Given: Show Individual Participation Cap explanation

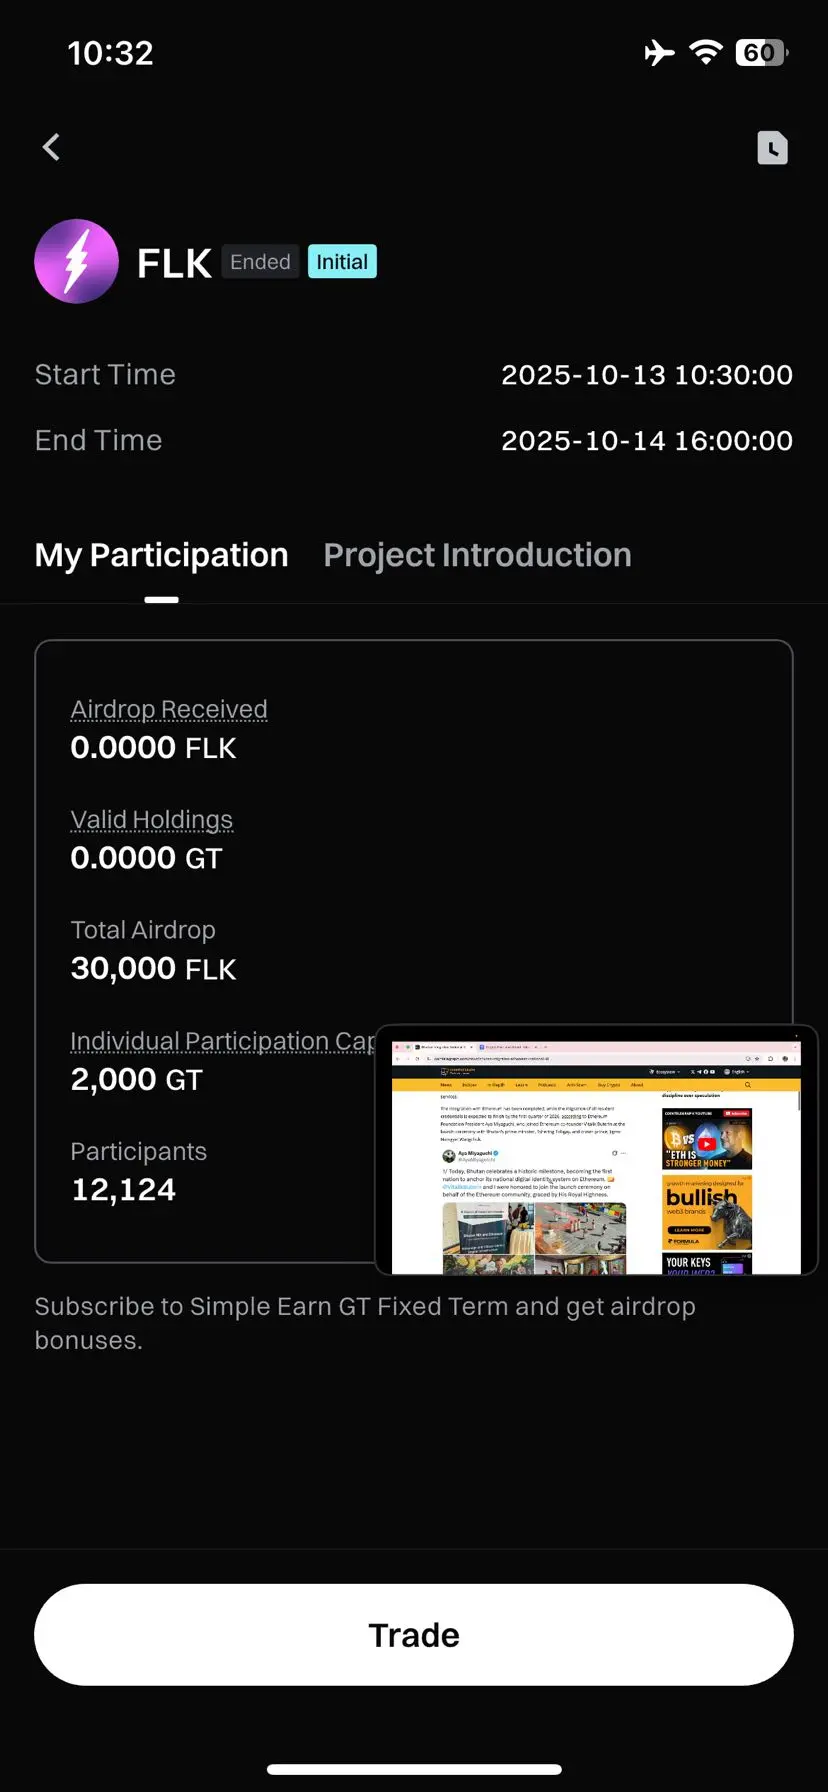Looking at the screenshot, I should click(222, 1041).
